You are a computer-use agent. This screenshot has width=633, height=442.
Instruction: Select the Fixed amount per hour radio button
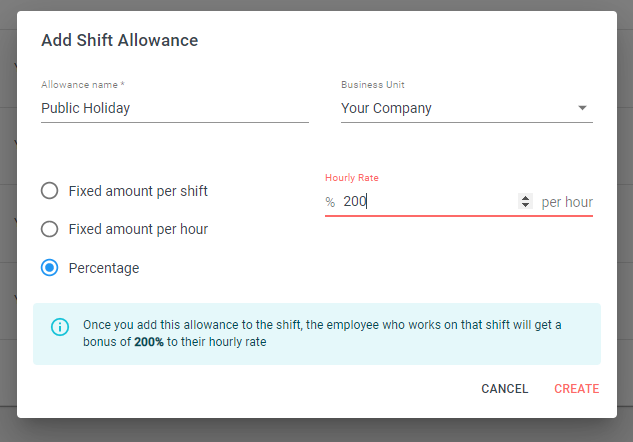point(50,229)
